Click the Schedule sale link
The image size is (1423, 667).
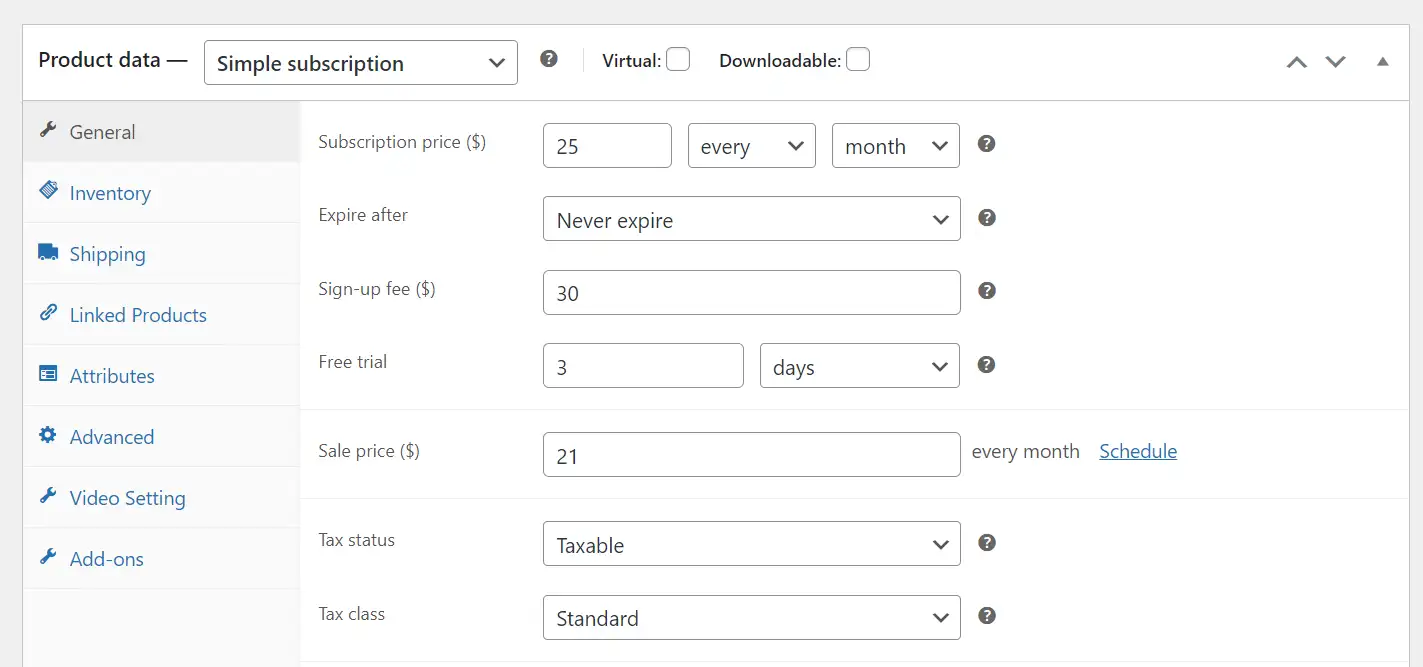coord(1138,451)
